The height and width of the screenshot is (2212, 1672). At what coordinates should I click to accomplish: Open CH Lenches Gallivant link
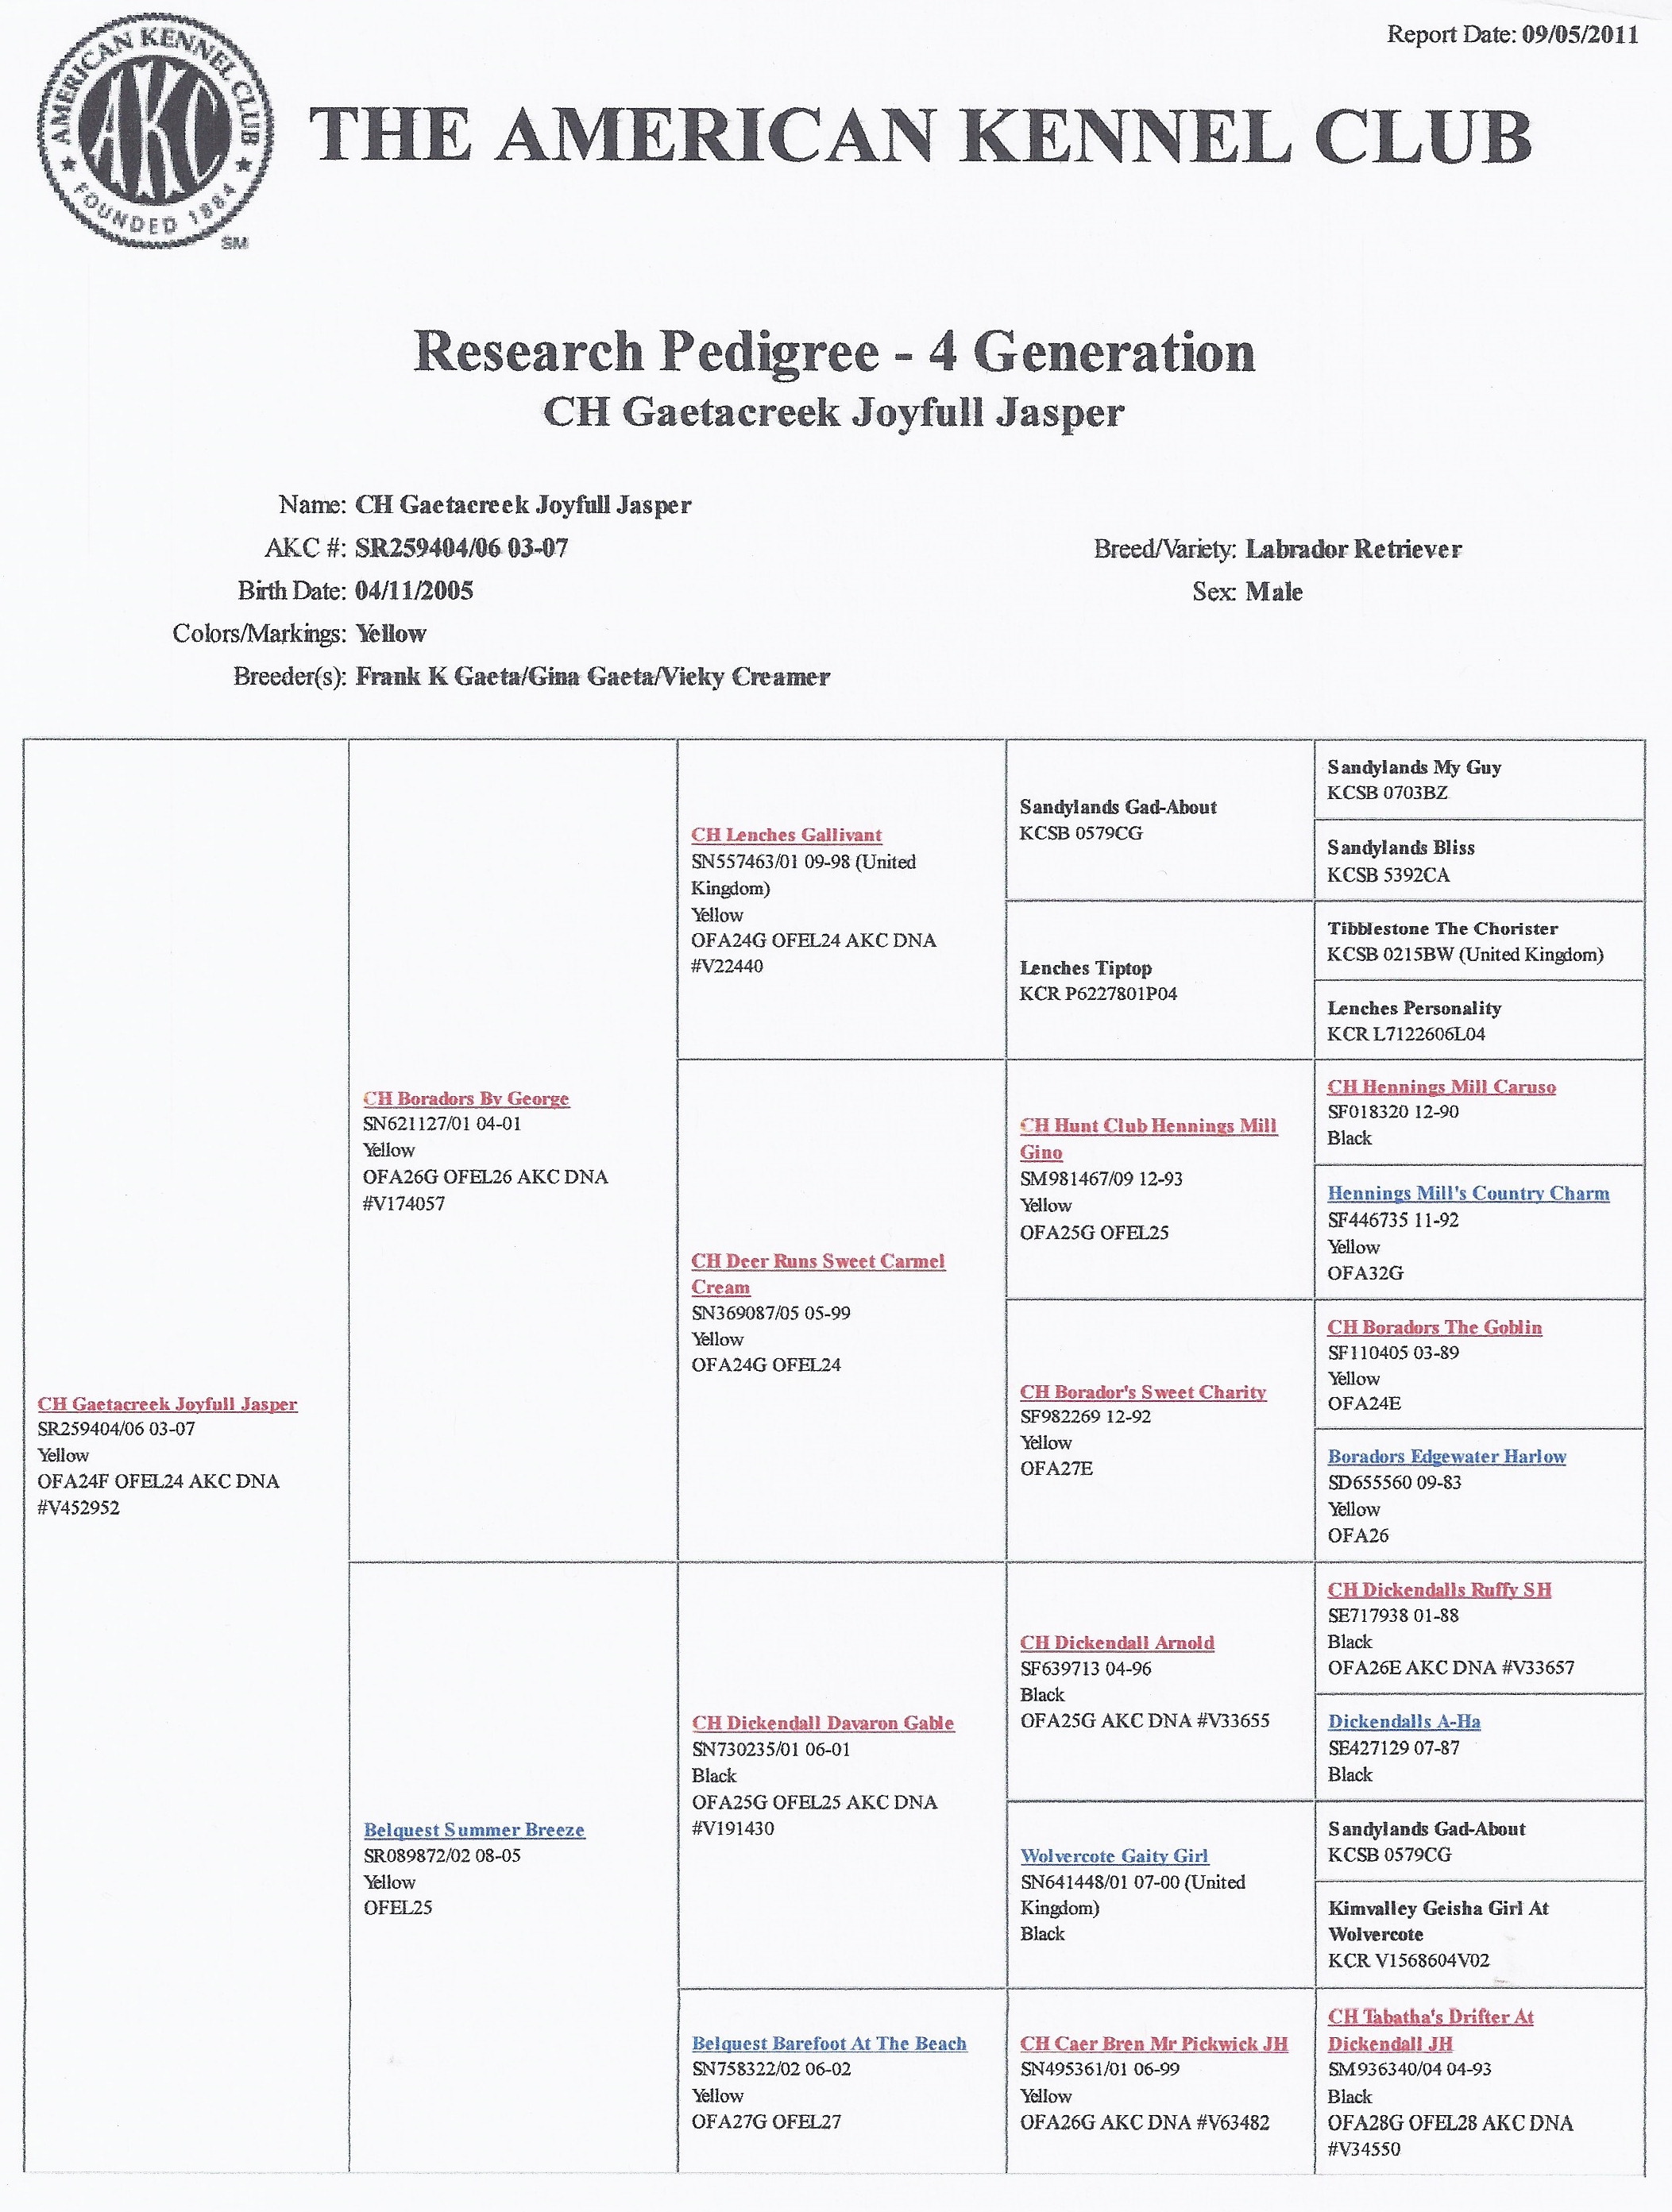[786, 835]
